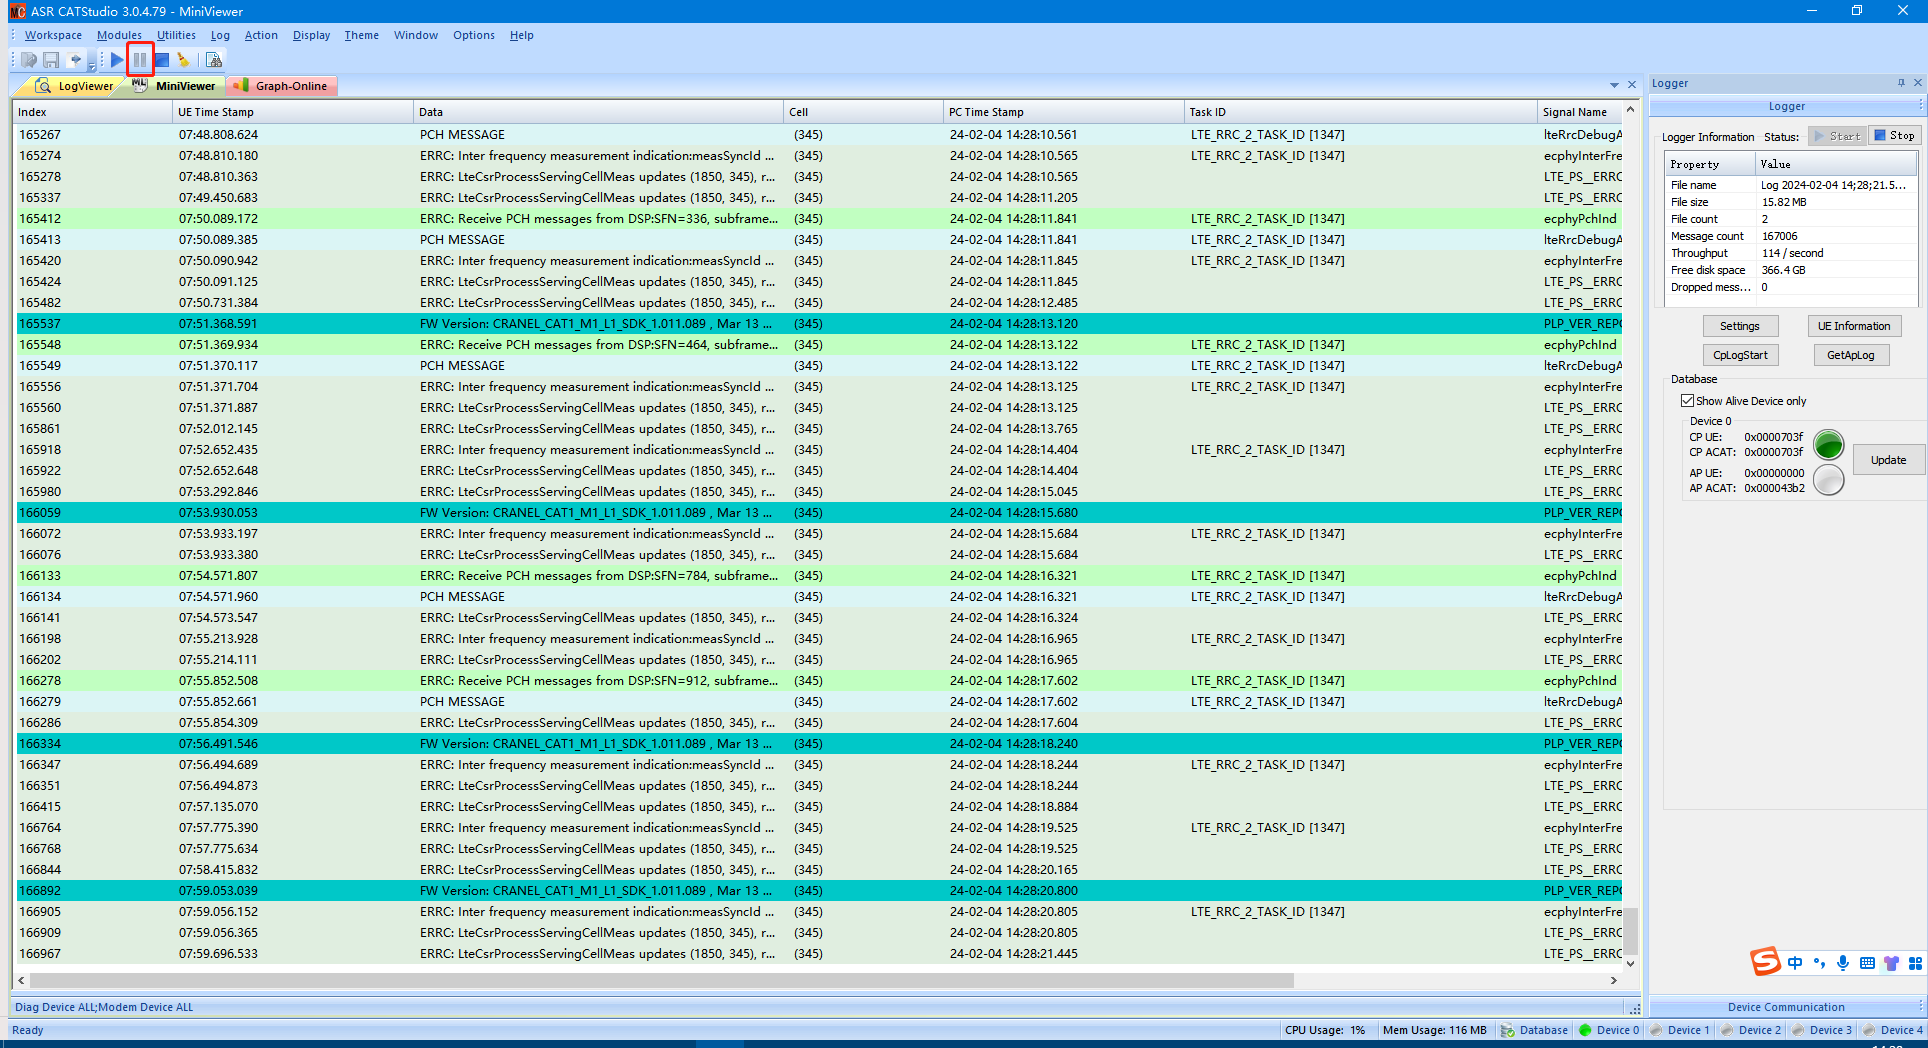Uncheck Show Alive Device only
The width and height of the screenshot is (1928, 1048).
(1688, 401)
